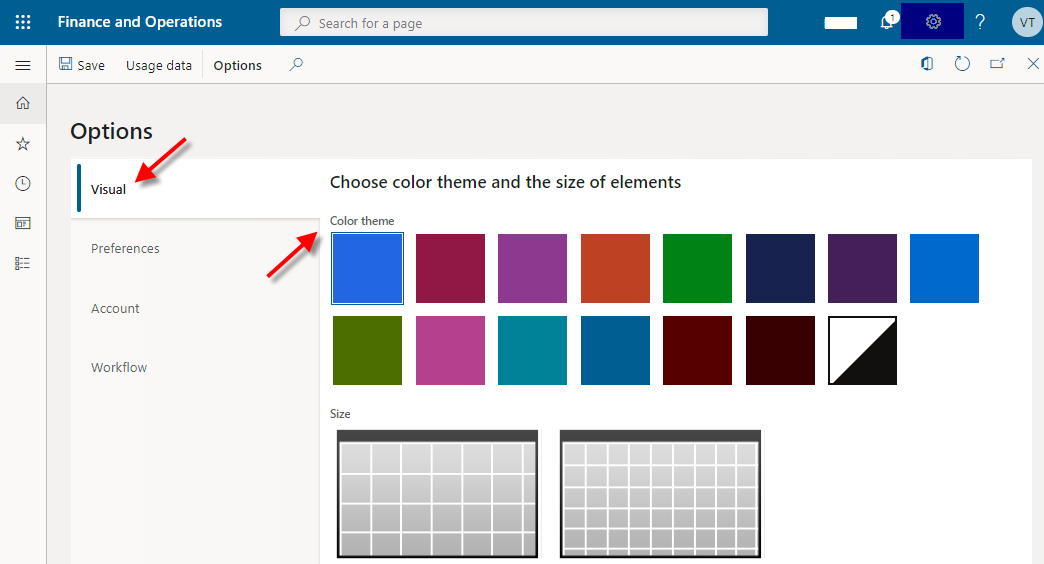The width and height of the screenshot is (1044, 564).
Task: Open the VT user avatar menu
Action: pos(1027,22)
